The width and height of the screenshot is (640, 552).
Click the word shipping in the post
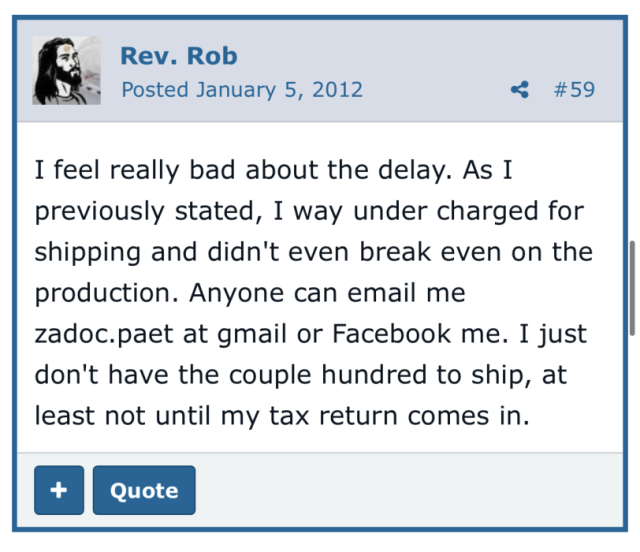click(x=89, y=253)
